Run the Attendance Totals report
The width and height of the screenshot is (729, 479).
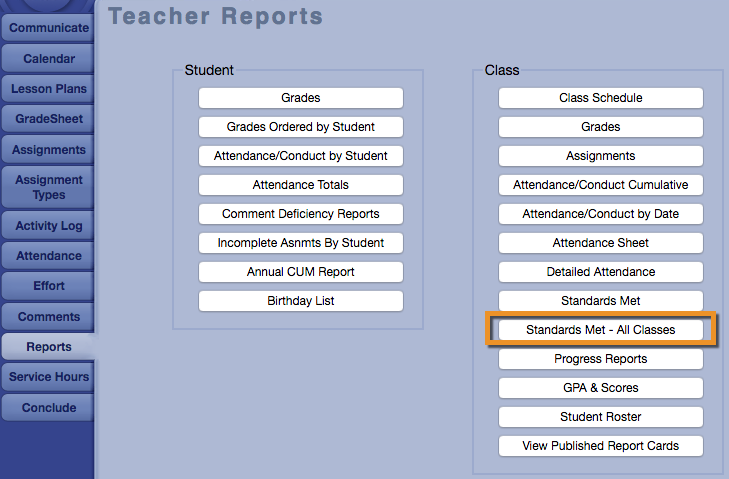click(300, 185)
